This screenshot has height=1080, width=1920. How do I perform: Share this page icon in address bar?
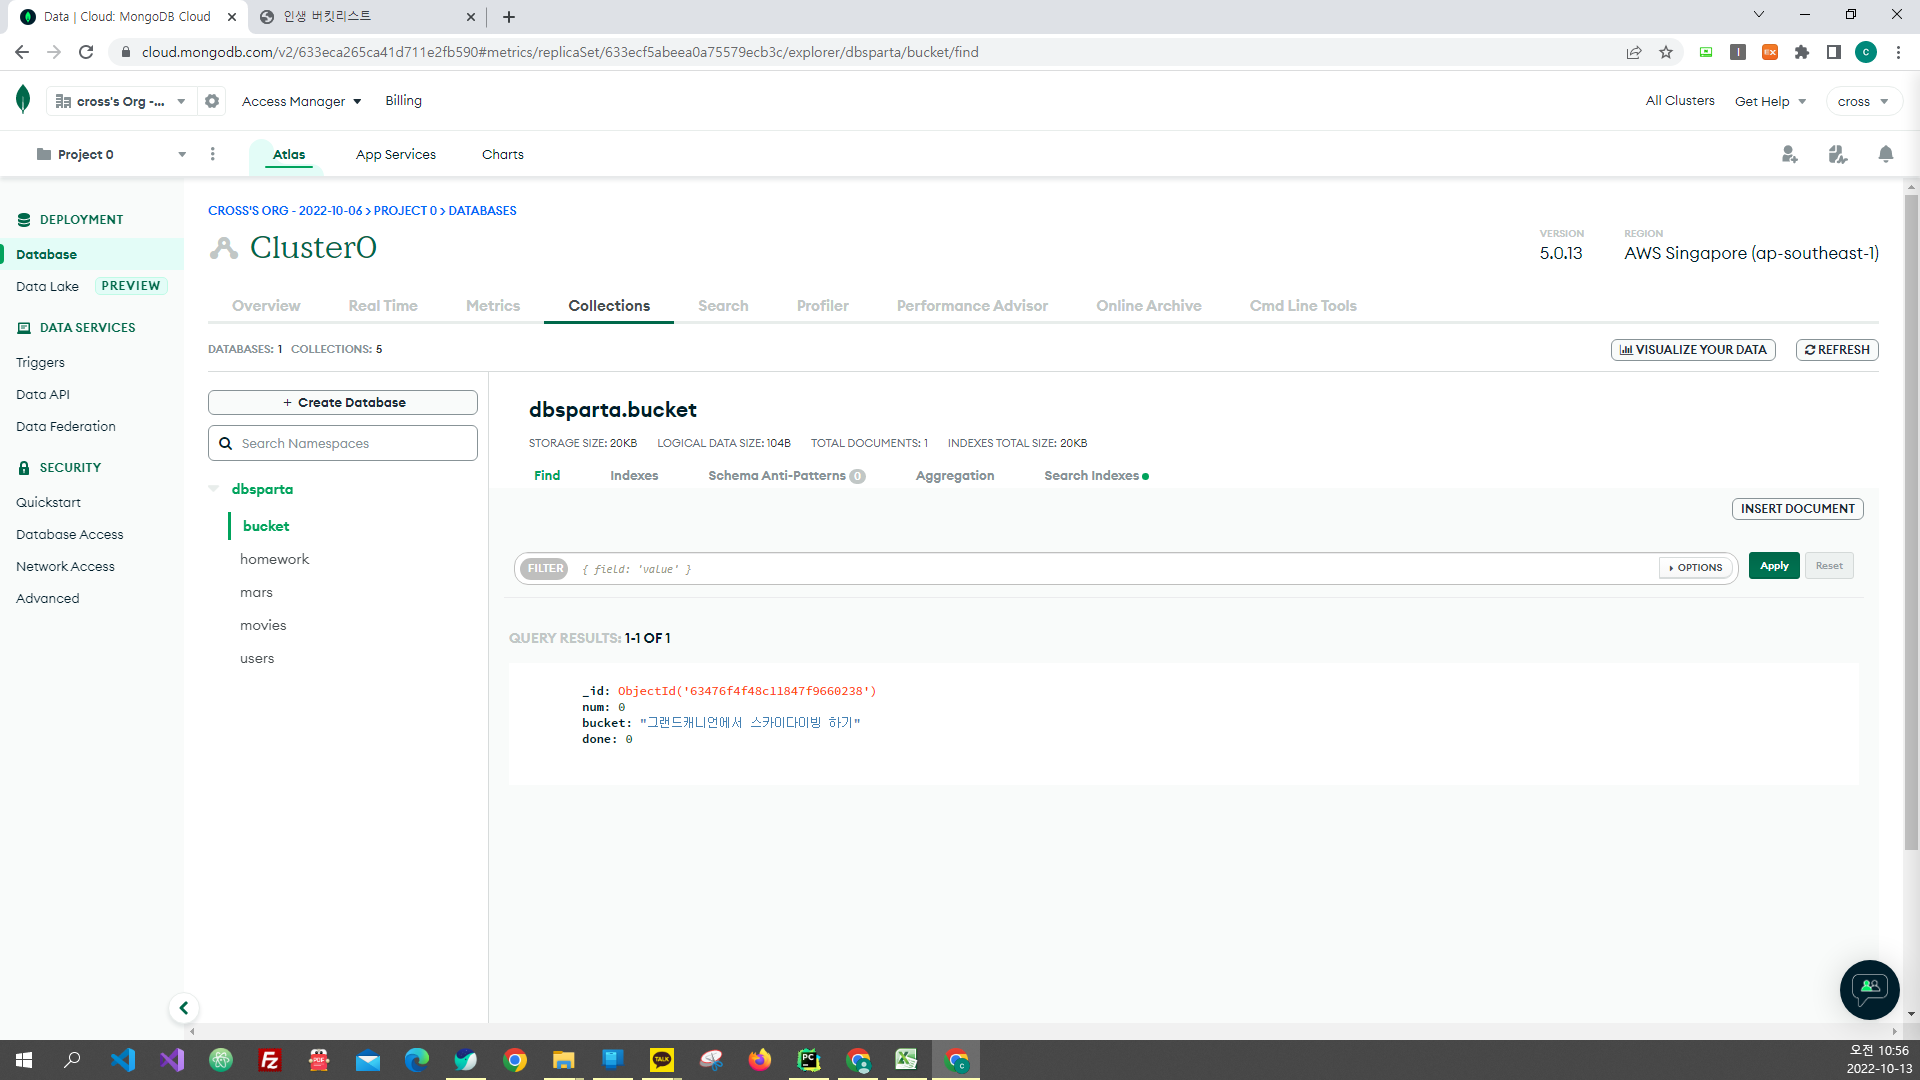point(1634,52)
